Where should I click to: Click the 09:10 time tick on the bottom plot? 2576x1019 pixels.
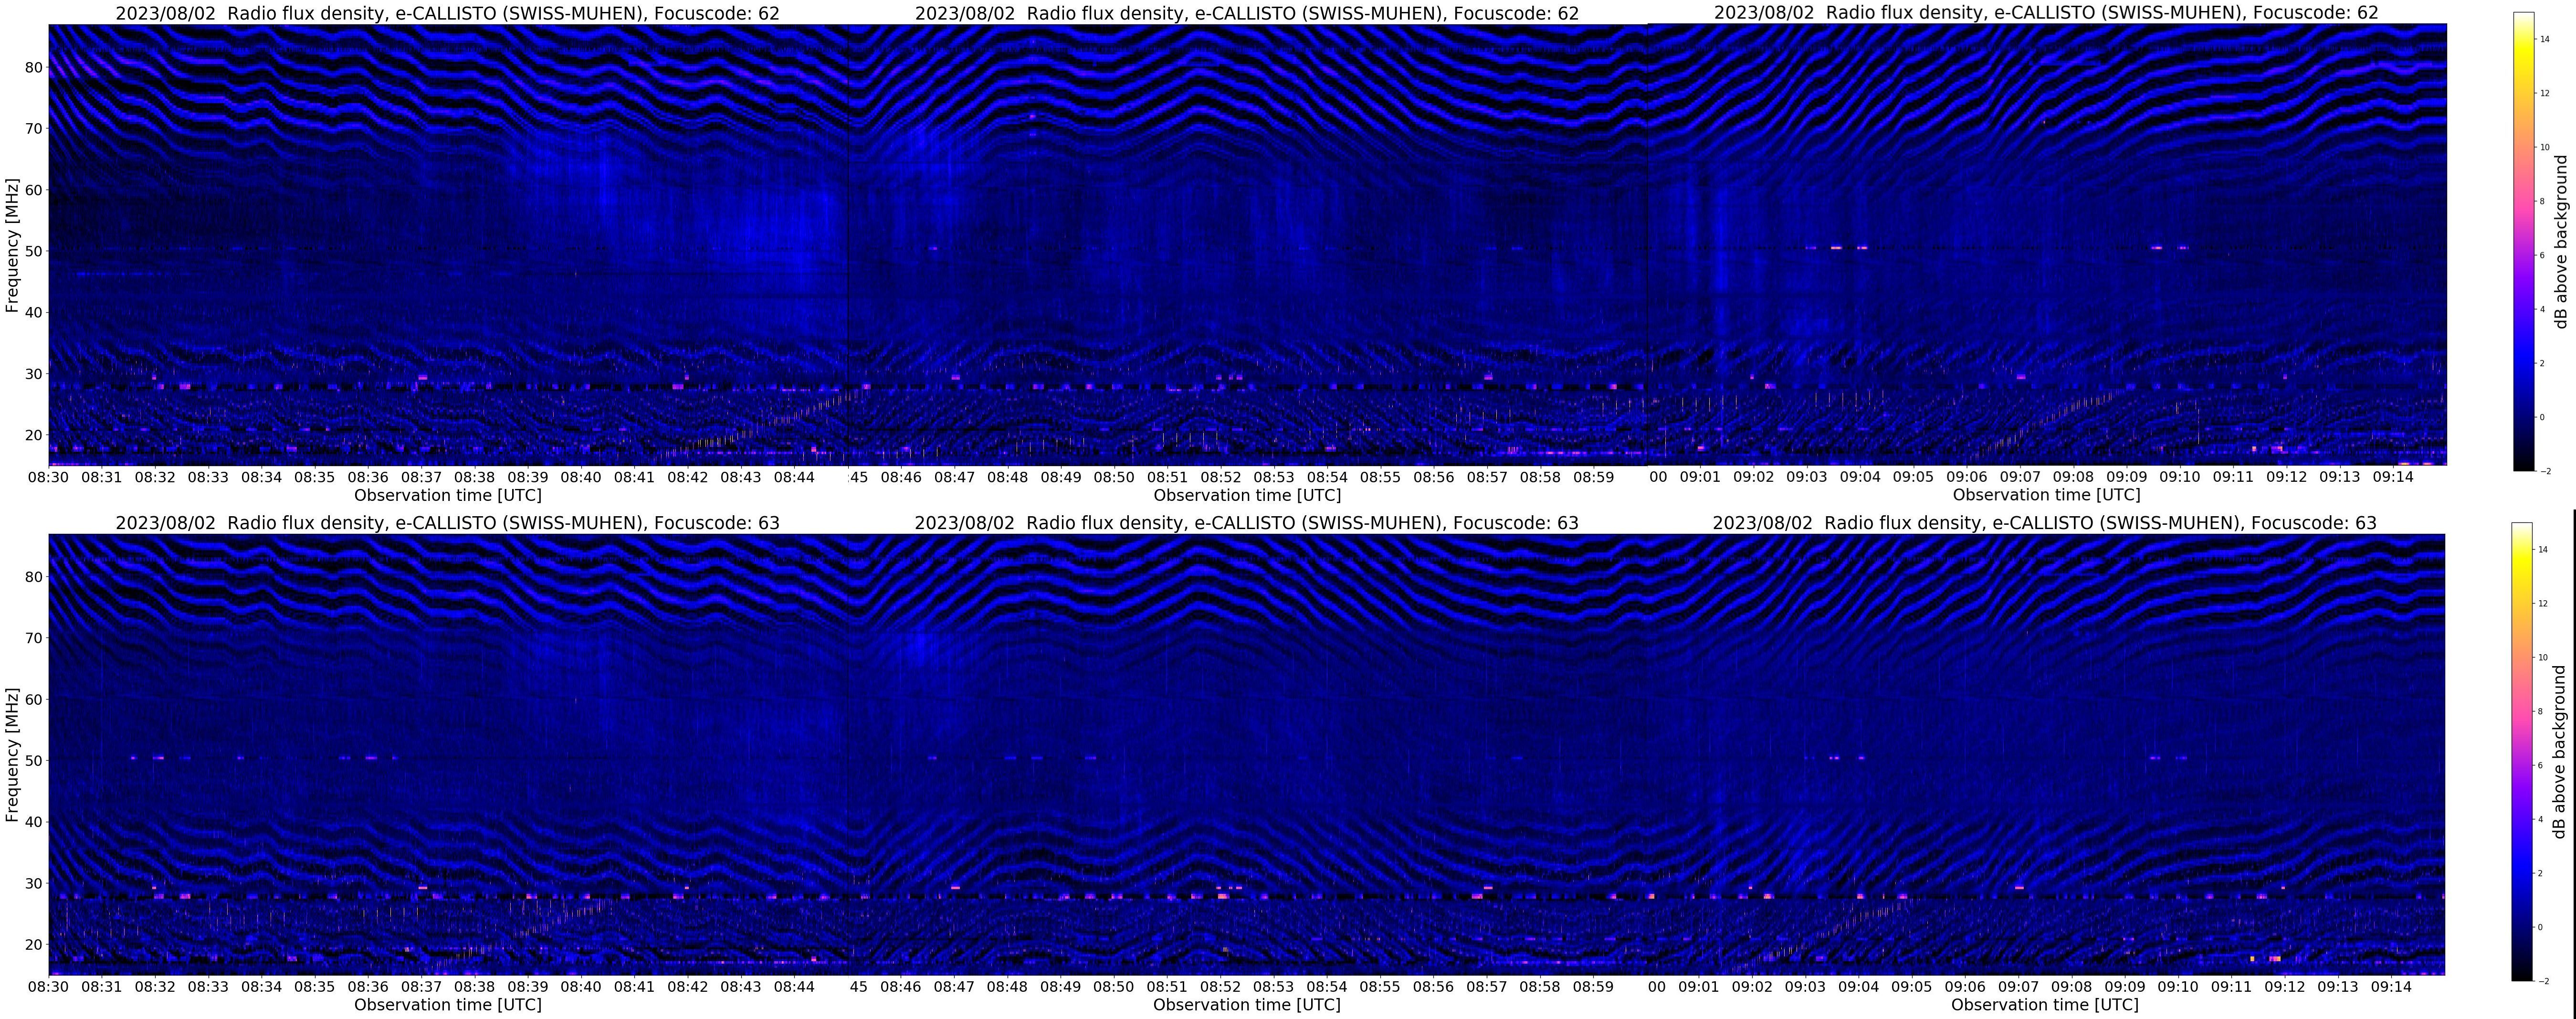pyautogui.click(x=2178, y=987)
